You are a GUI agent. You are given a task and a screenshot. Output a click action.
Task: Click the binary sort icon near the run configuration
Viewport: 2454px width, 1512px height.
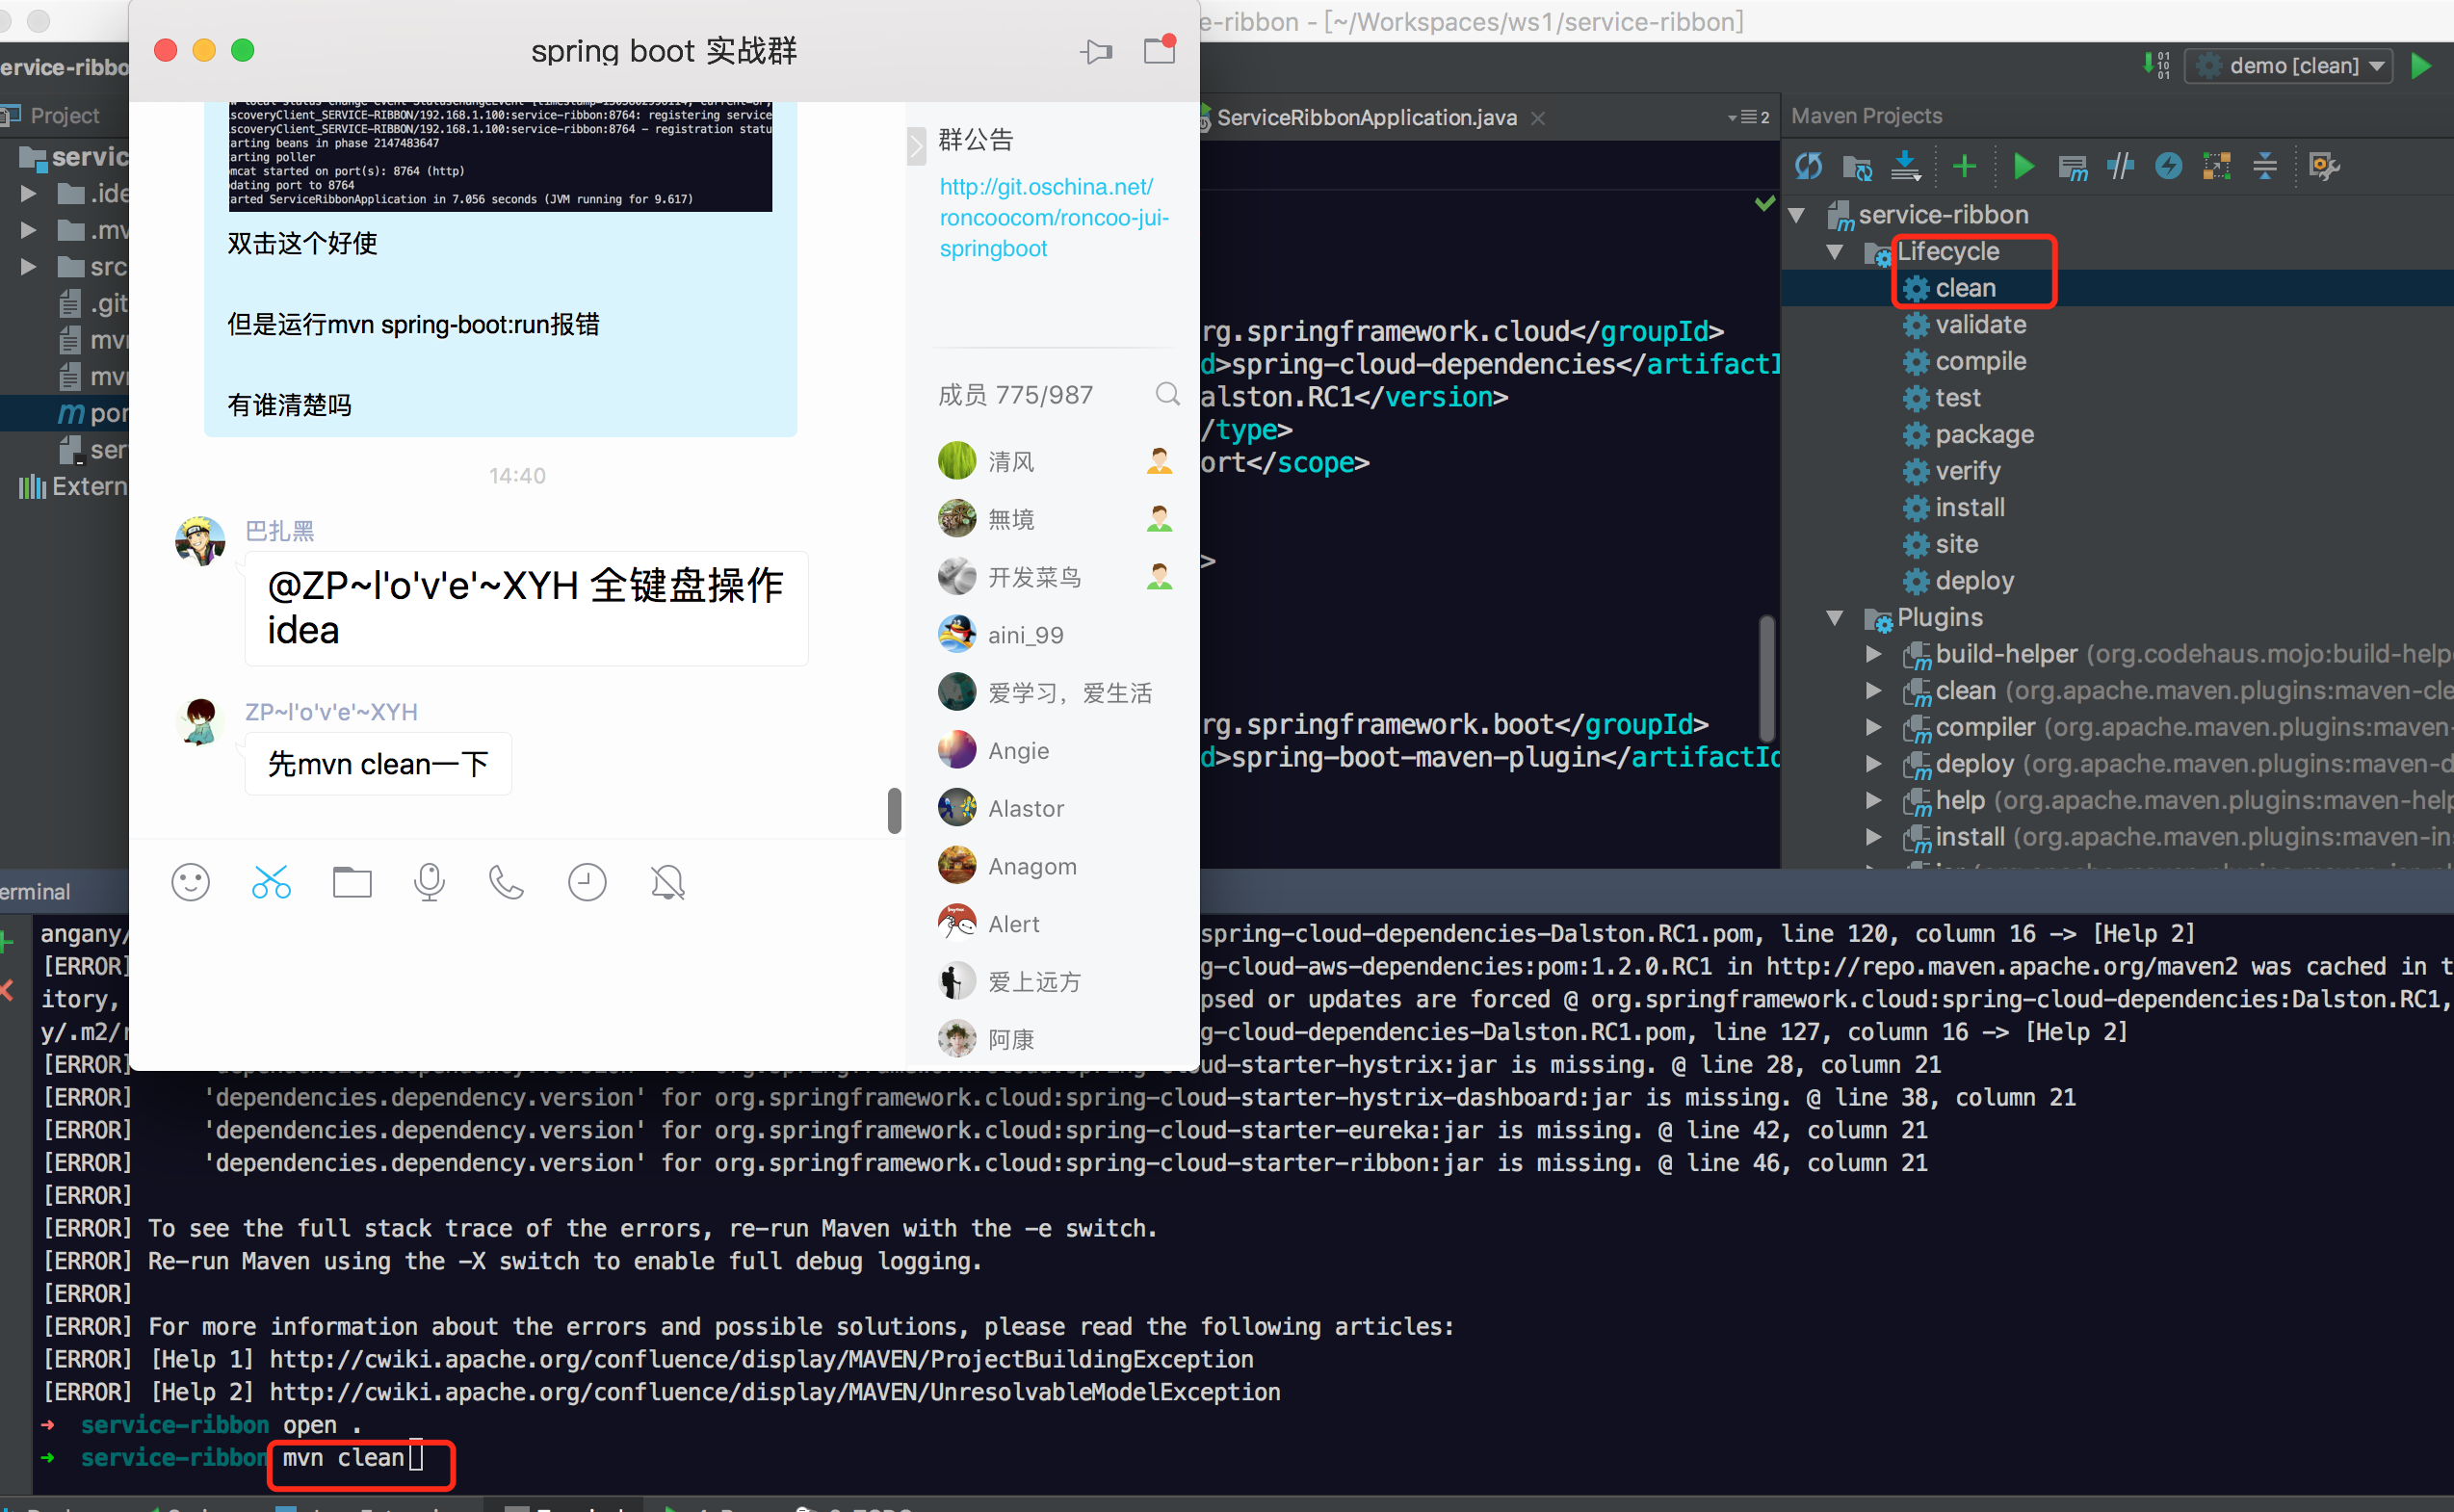tap(2156, 65)
